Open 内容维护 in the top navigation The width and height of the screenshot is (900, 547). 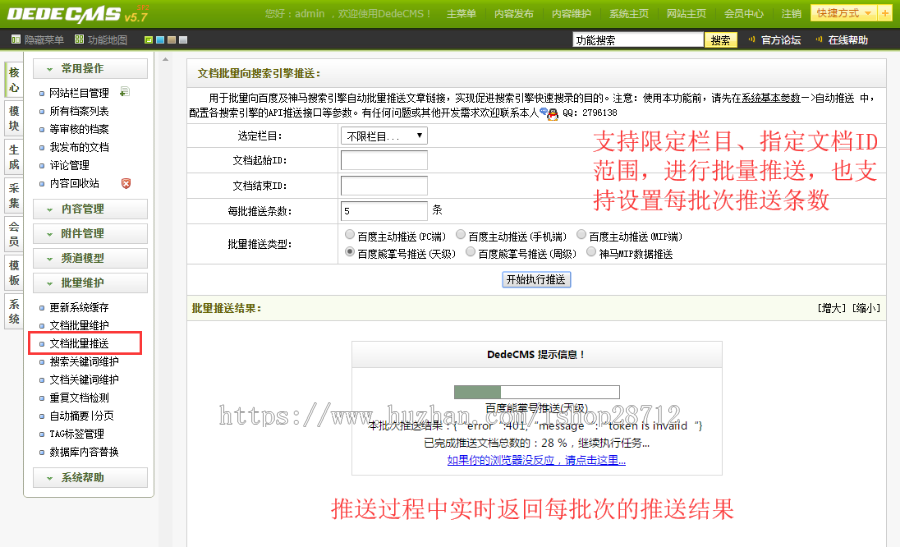pos(571,14)
